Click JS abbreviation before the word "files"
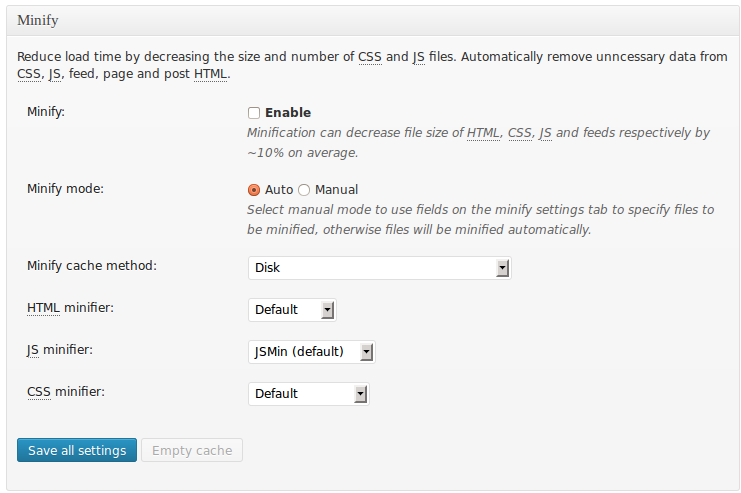This screenshot has height=493, width=741. click(x=418, y=57)
